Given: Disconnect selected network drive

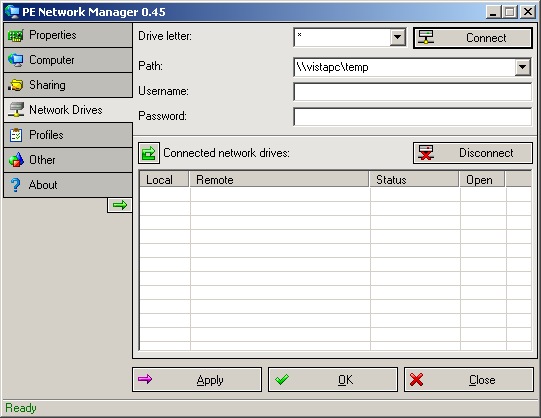Looking at the screenshot, I should (473, 153).
